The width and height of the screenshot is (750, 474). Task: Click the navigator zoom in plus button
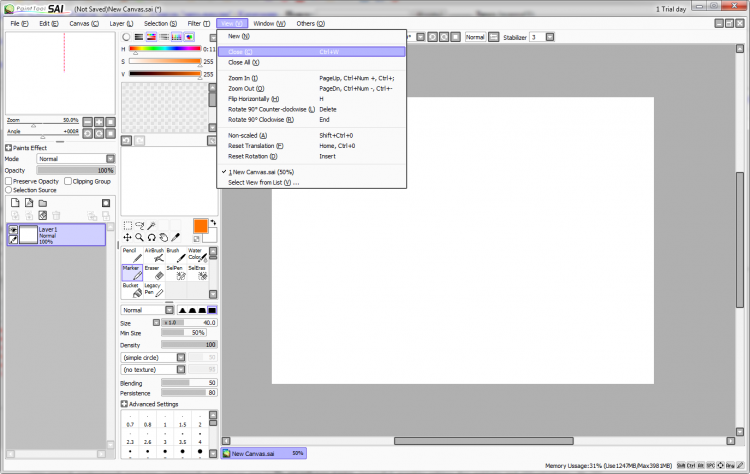(99, 122)
